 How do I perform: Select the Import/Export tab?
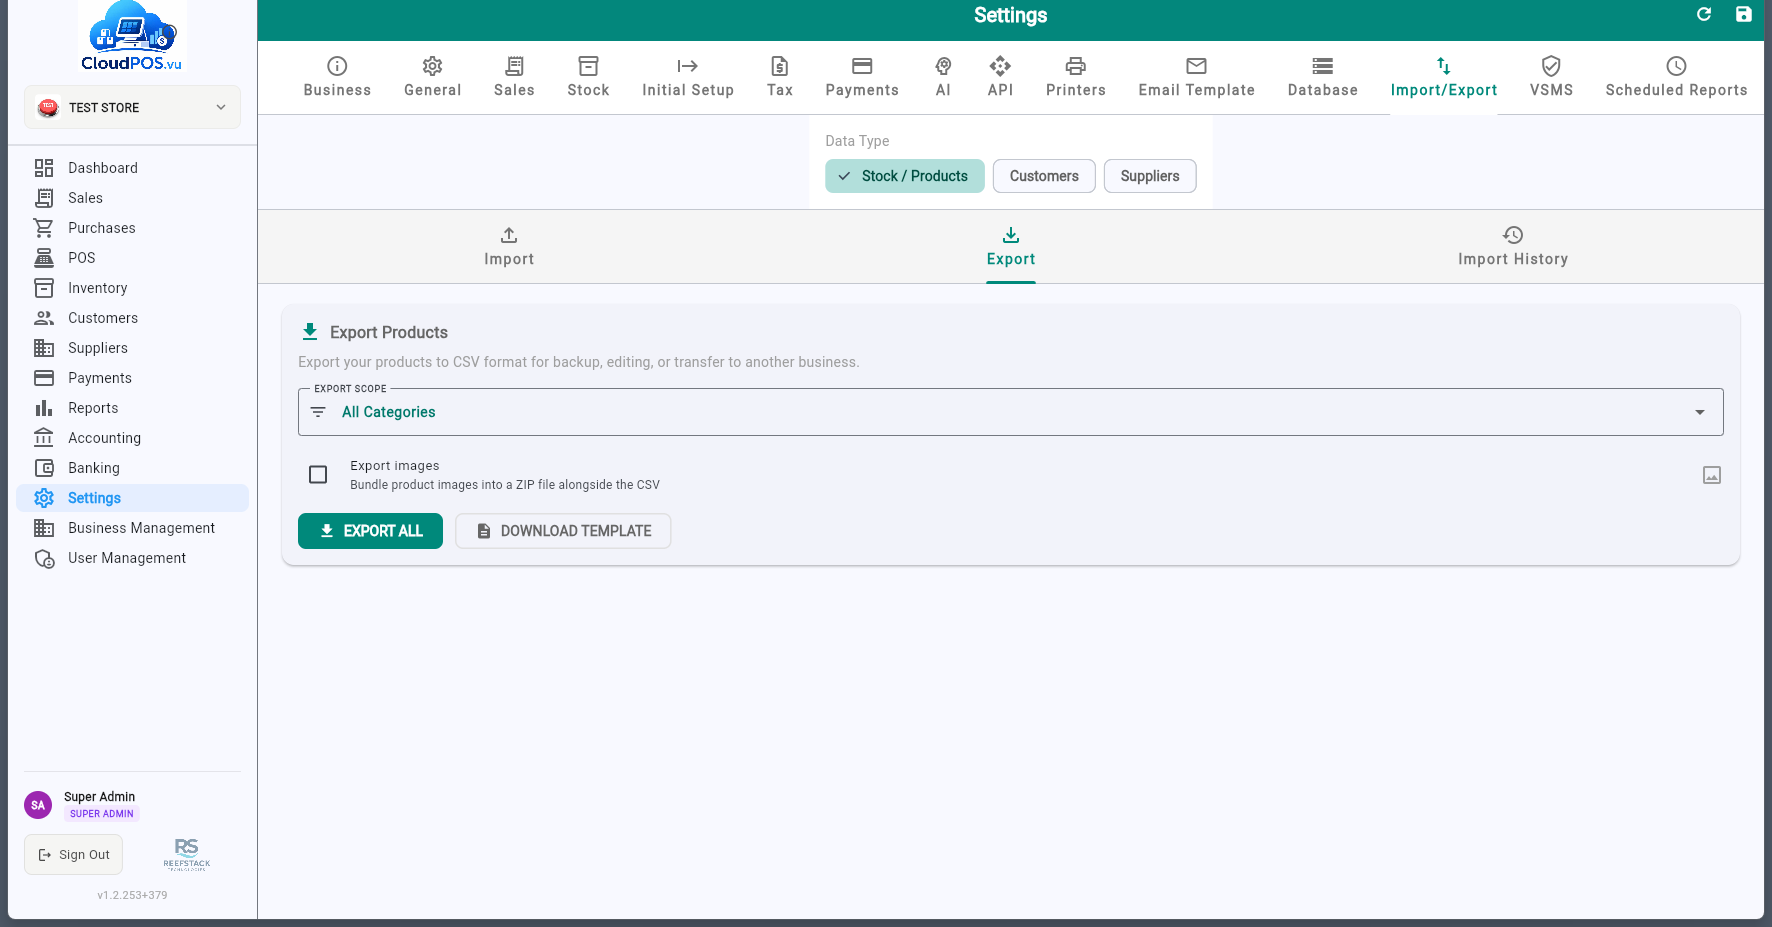1444,77
